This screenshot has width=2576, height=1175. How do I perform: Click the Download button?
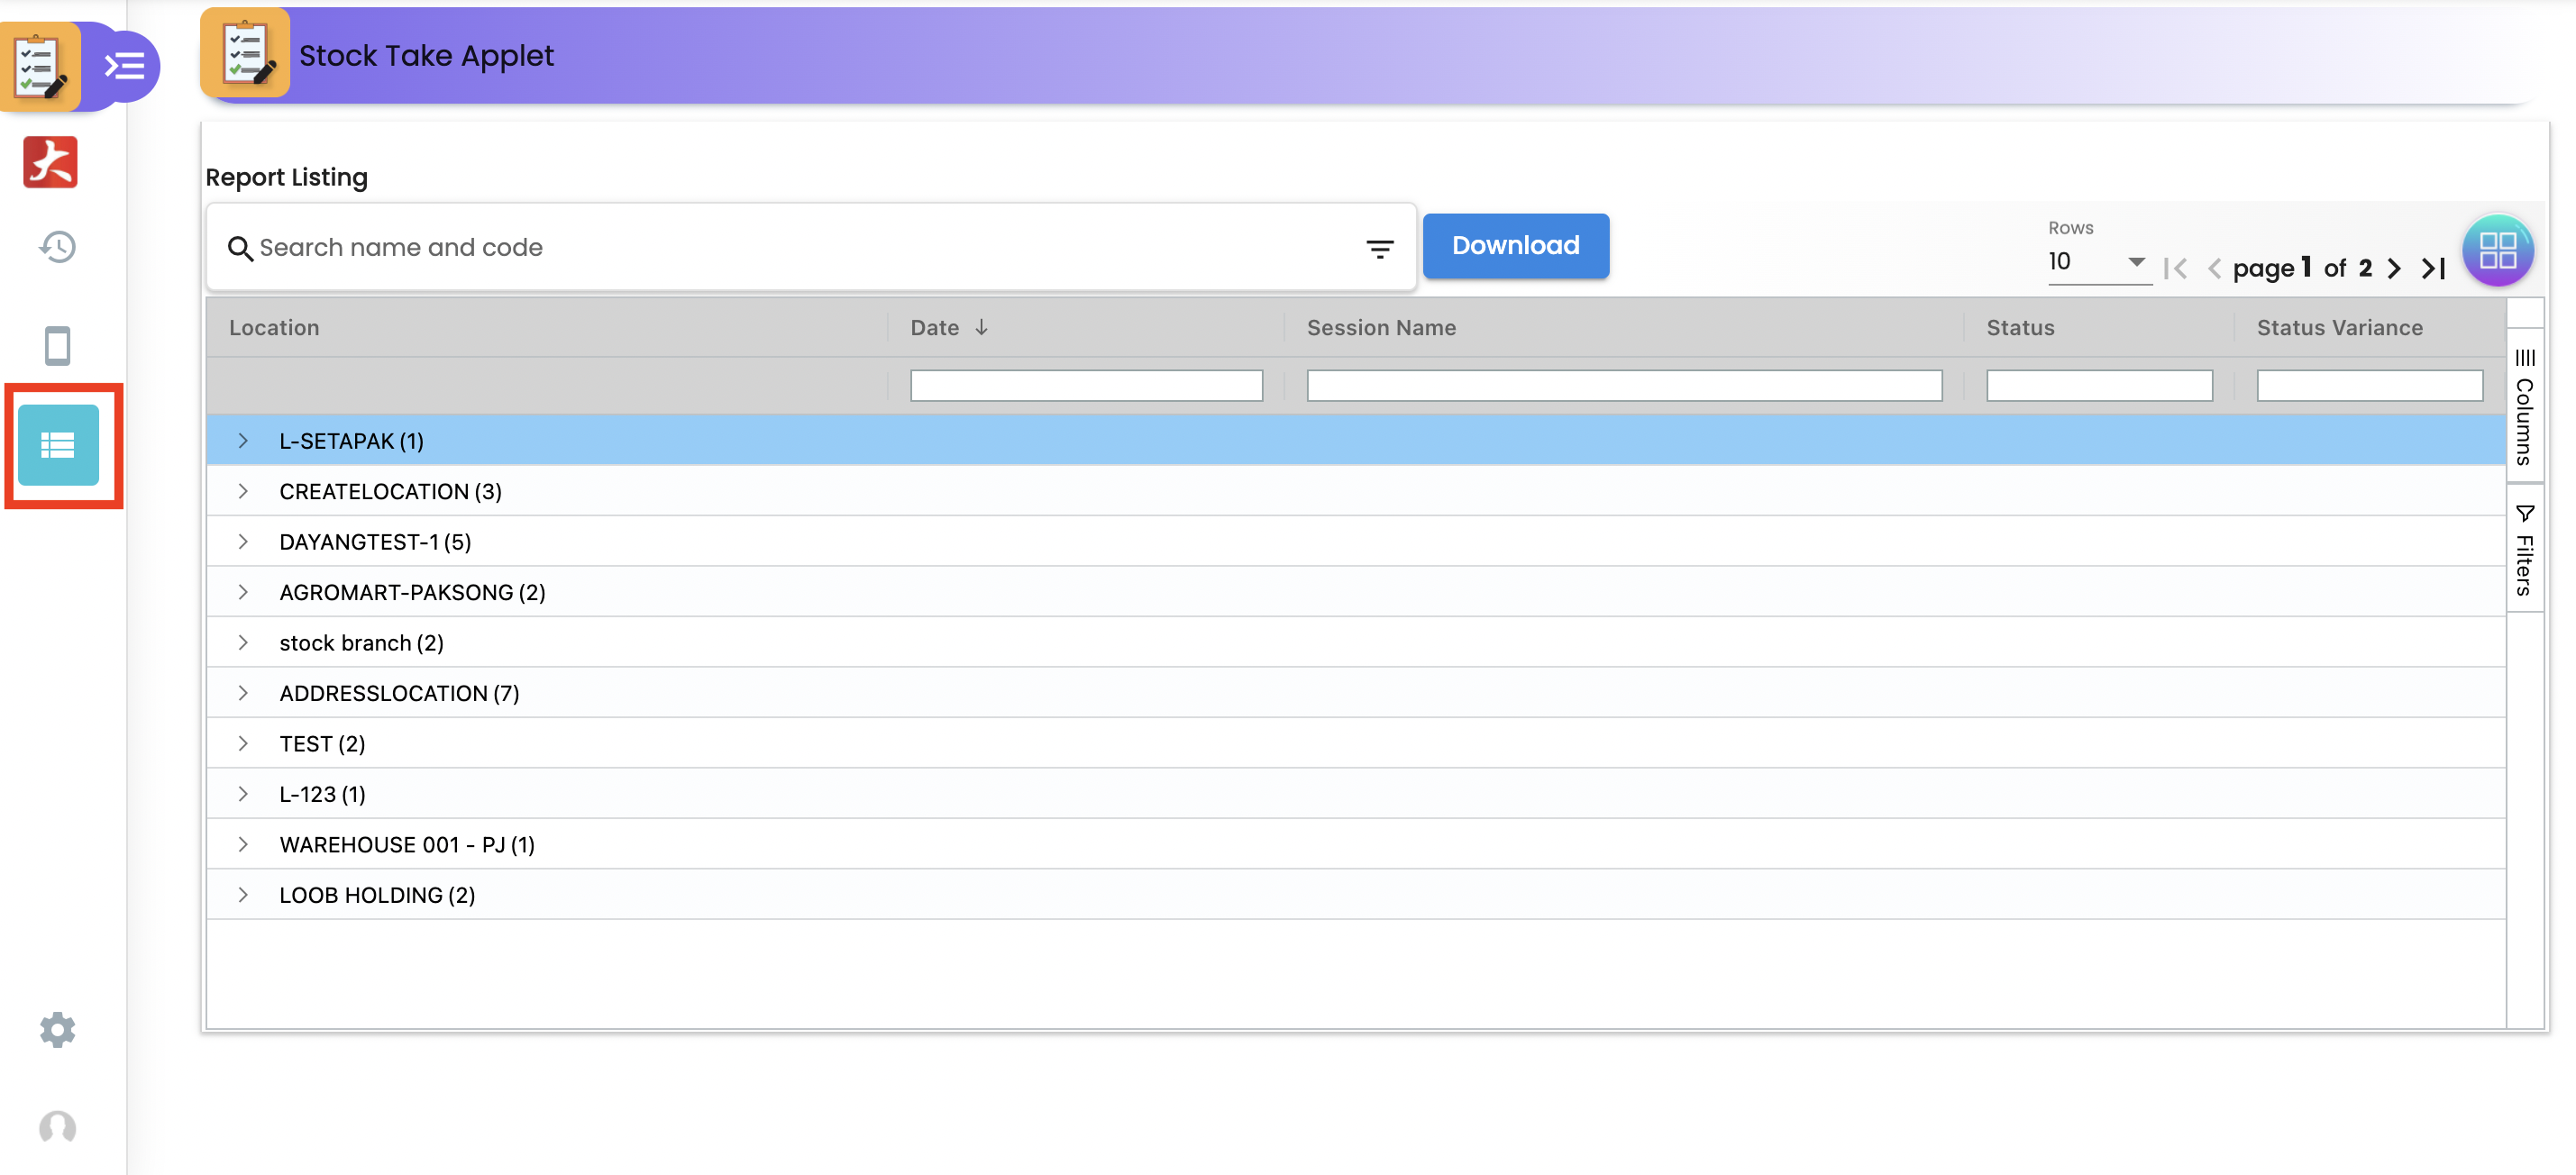click(1515, 246)
